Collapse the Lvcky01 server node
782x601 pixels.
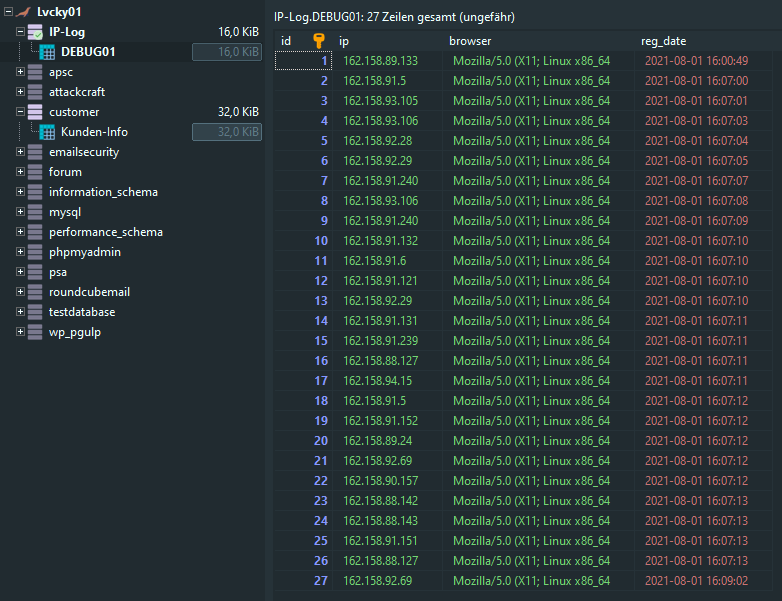8,12
